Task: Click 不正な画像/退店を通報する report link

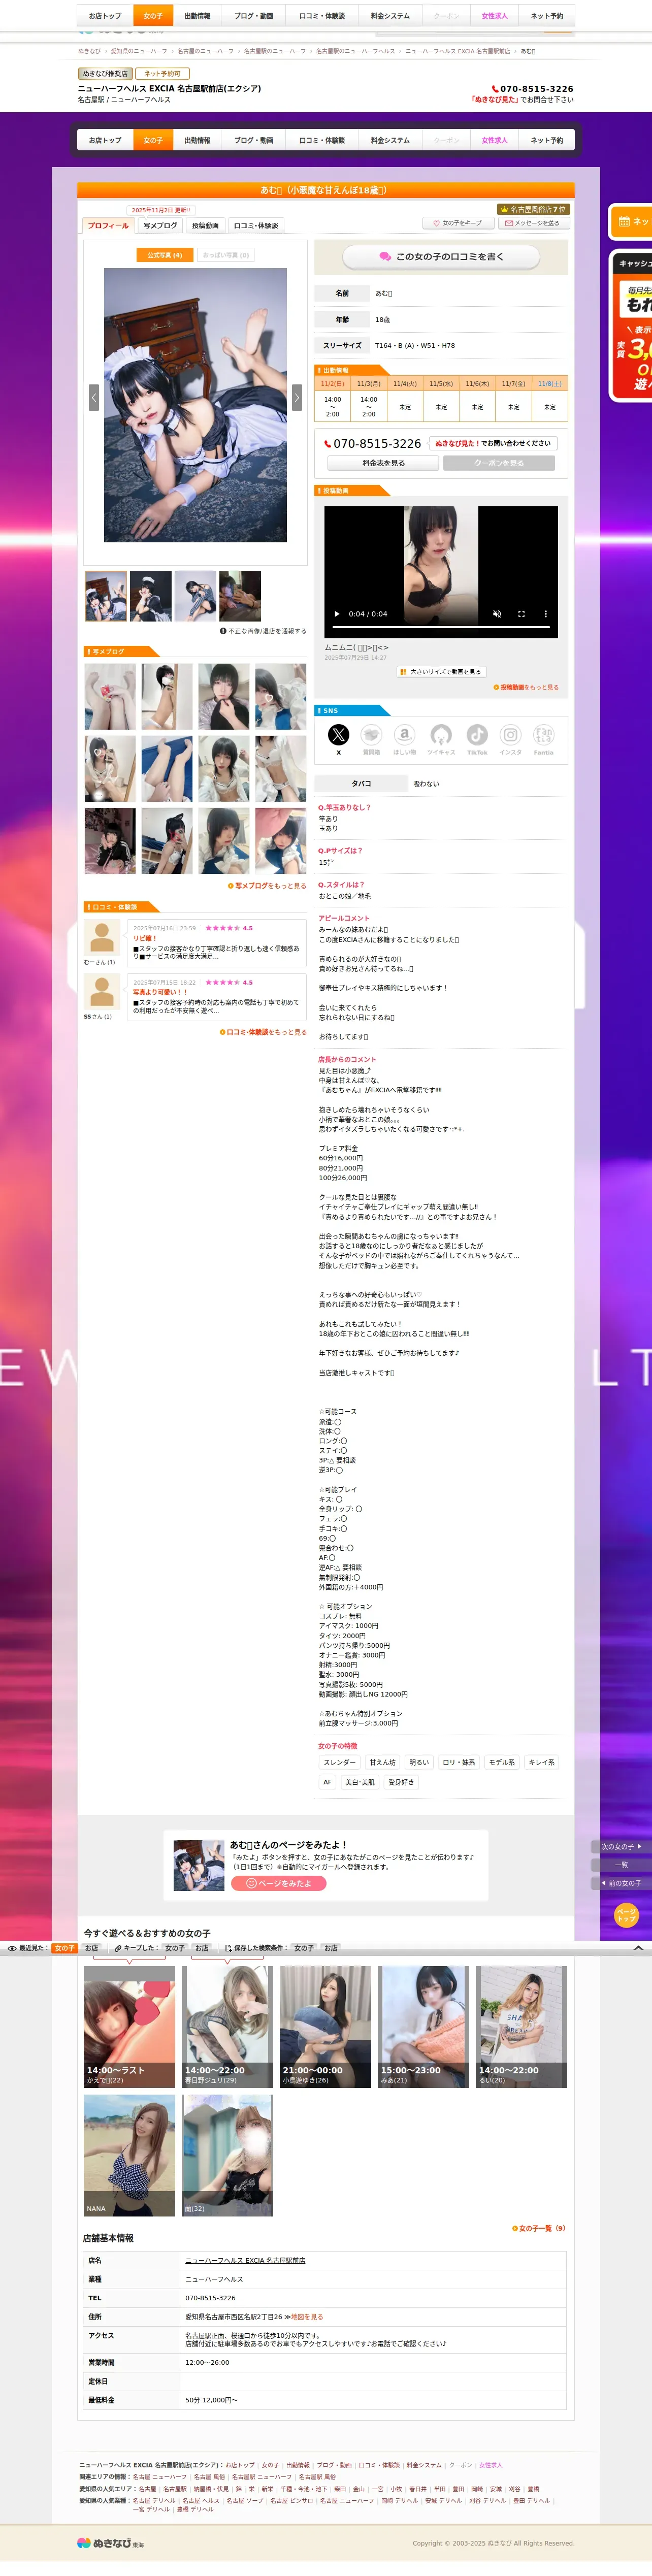Action: coord(263,631)
